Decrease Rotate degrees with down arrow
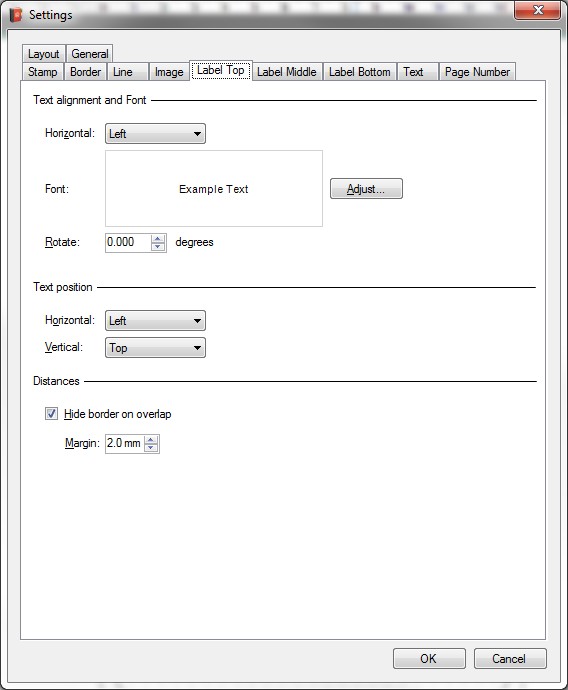568x690 pixels. click(158, 247)
